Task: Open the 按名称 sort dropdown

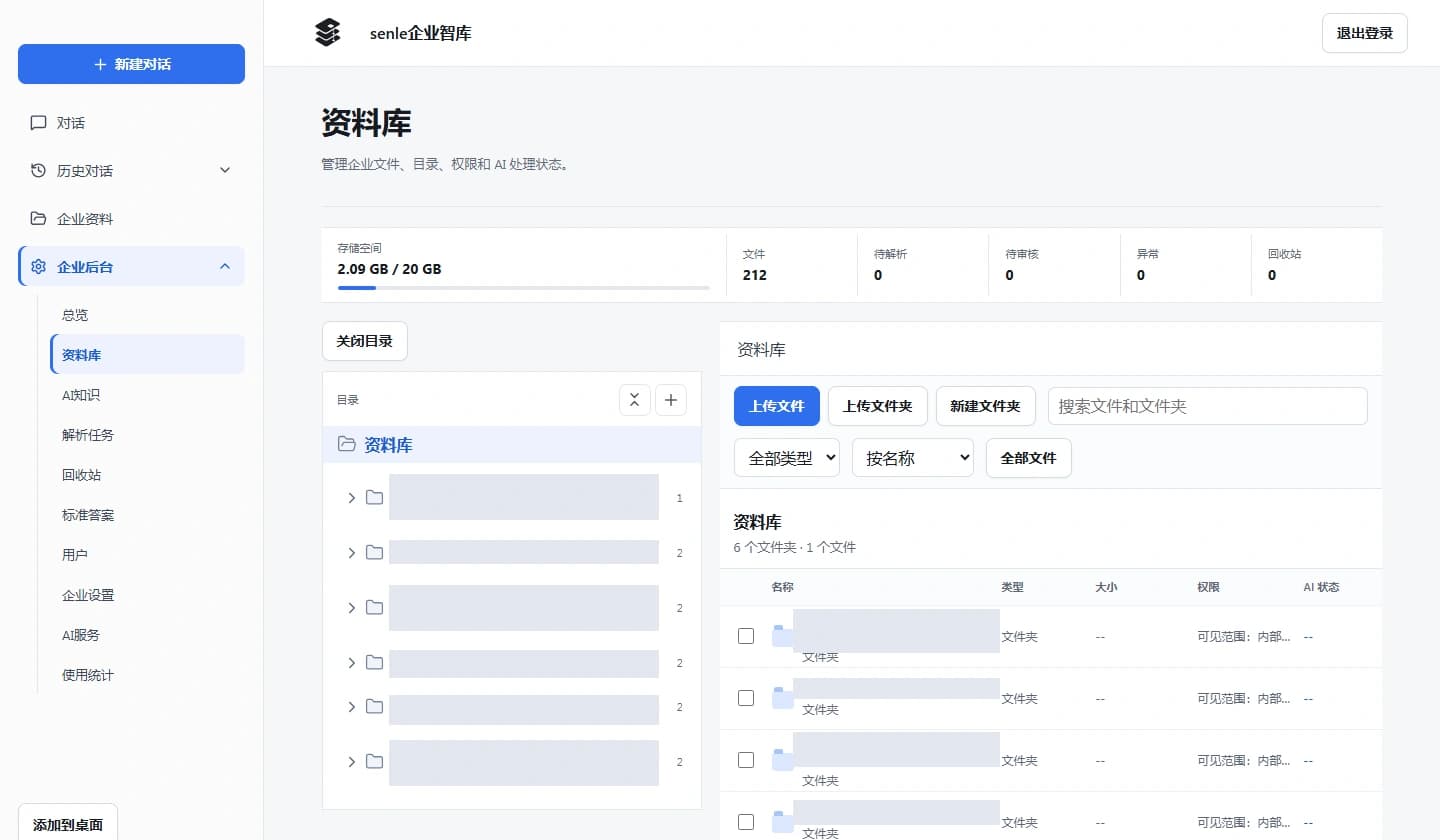Action: pyautogui.click(x=913, y=458)
